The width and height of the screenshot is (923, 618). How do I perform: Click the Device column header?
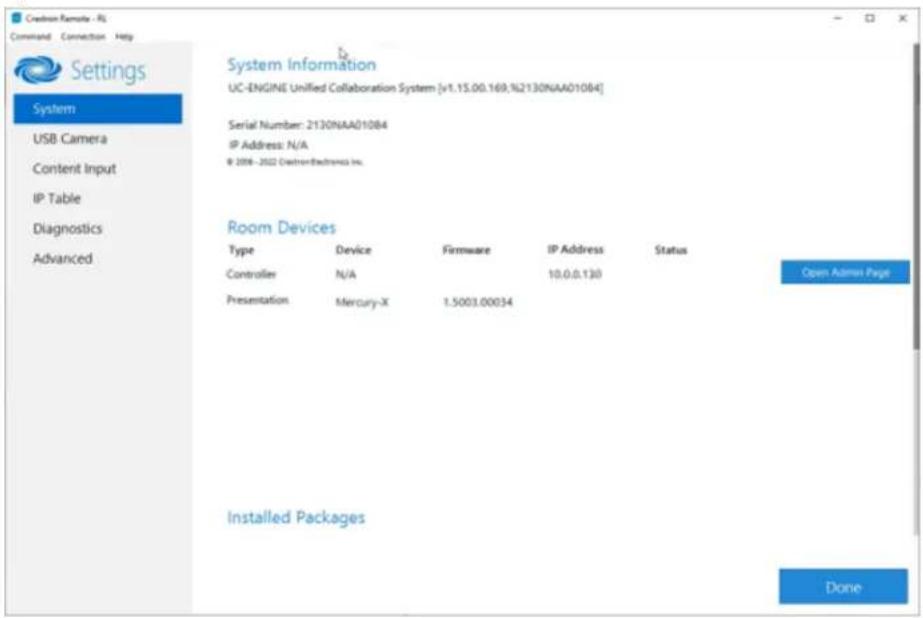point(353,250)
